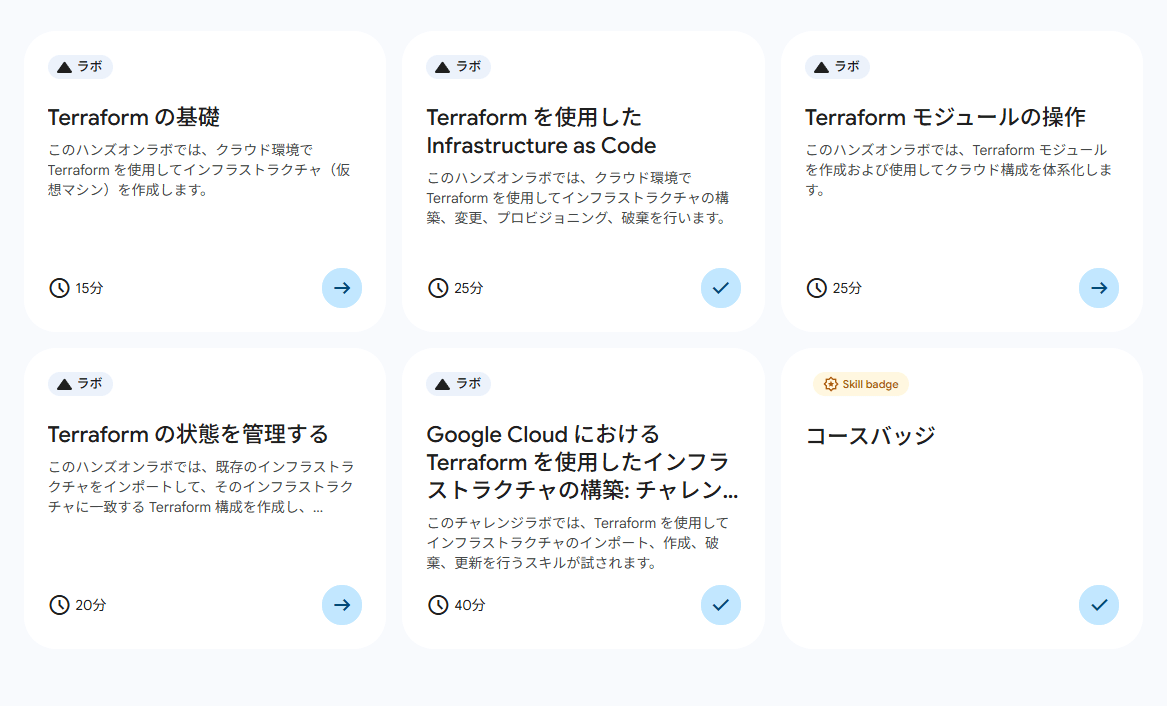Screen dimensions: 1167x706
Task: Click description starting このチャレンジラボでは
Action: coord(578,543)
